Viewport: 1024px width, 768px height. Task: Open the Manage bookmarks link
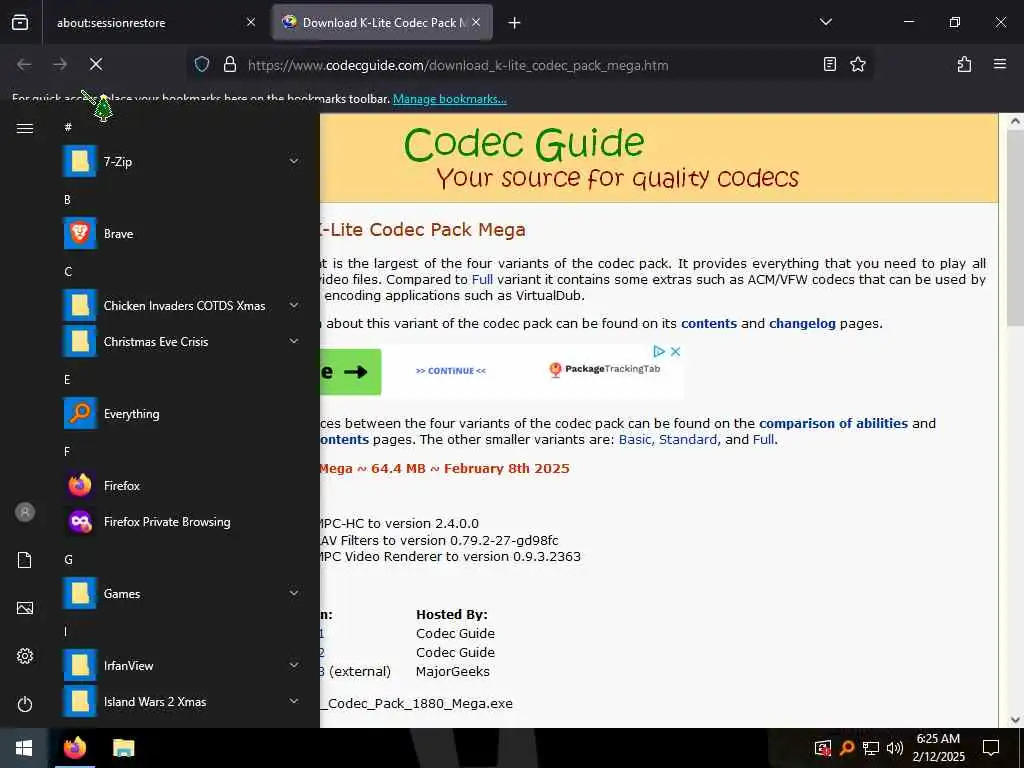(x=449, y=99)
